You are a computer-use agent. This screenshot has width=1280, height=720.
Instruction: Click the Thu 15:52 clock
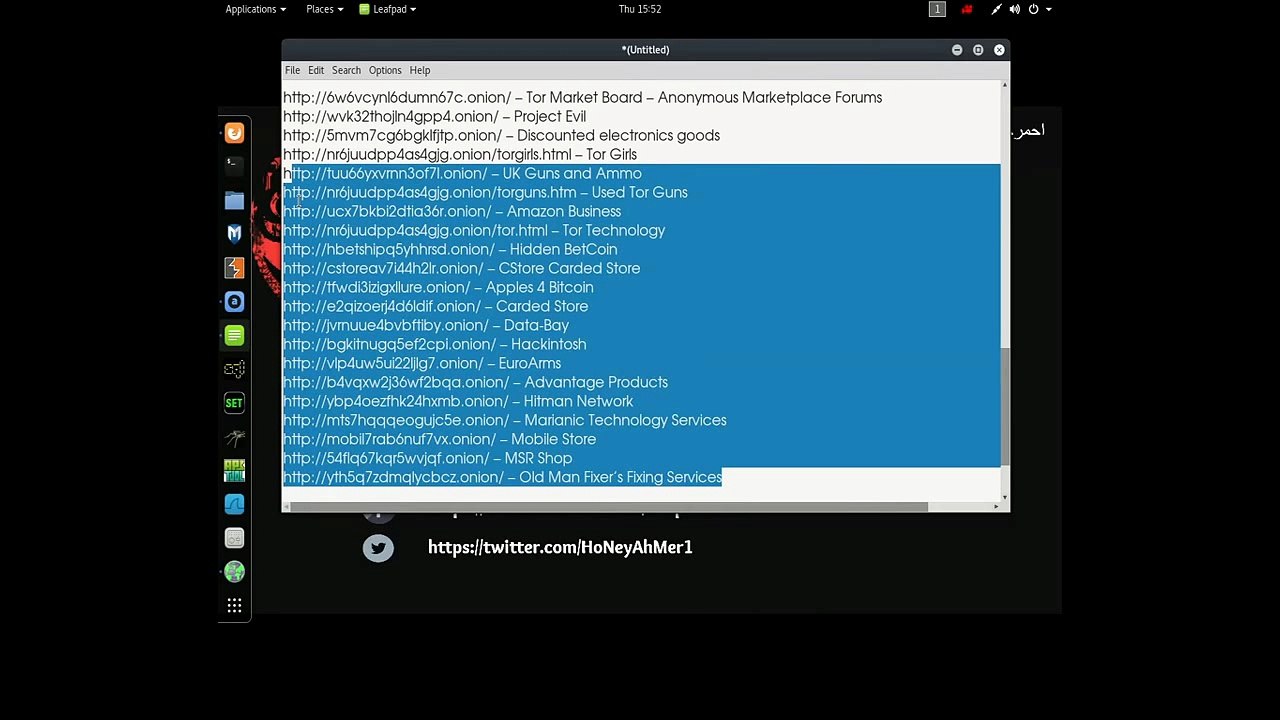tap(640, 9)
